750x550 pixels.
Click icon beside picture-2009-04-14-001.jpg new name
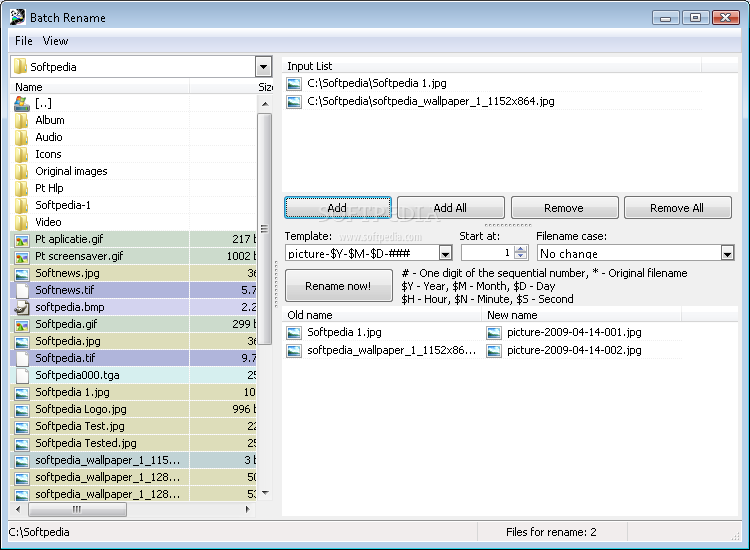pos(494,333)
